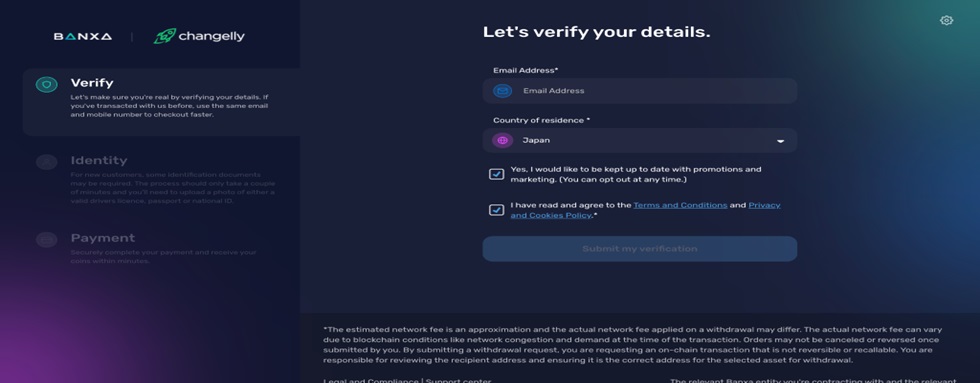This screenshot has width=980, height=383.
Task: Open the Legal and Compliance footer link
Action: [x=371, y=381]
